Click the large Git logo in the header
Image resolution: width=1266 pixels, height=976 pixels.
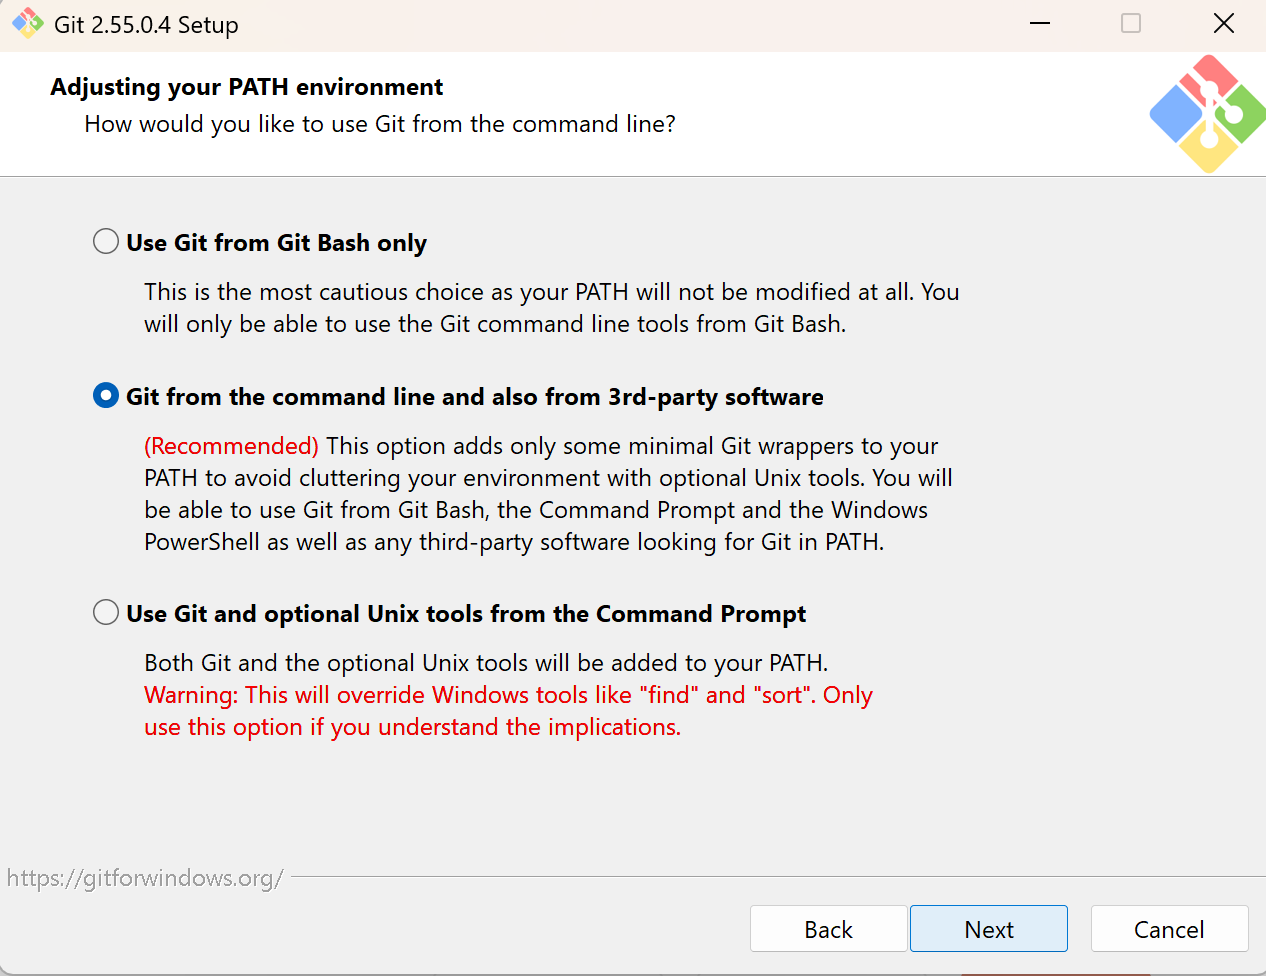click(x=1208, y=114)
